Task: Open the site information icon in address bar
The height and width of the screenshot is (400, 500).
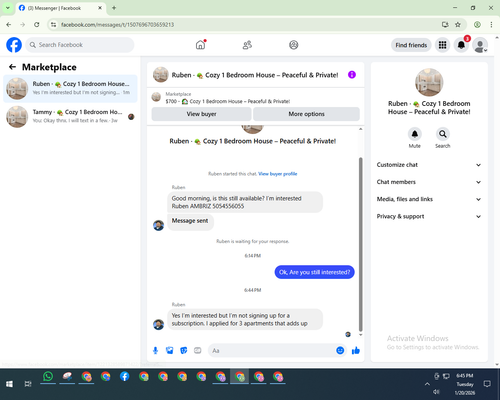Action: click(x=53, y=25)
